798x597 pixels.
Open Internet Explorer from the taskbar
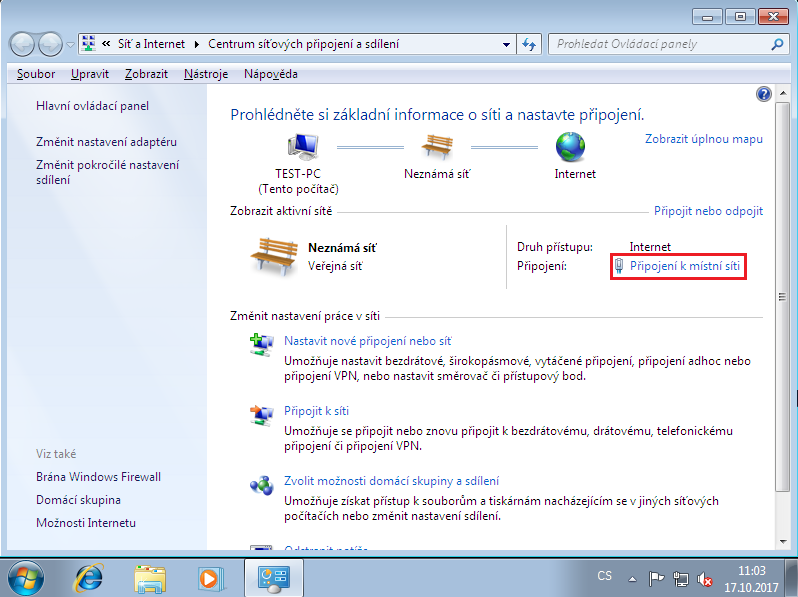click(90, 577)
